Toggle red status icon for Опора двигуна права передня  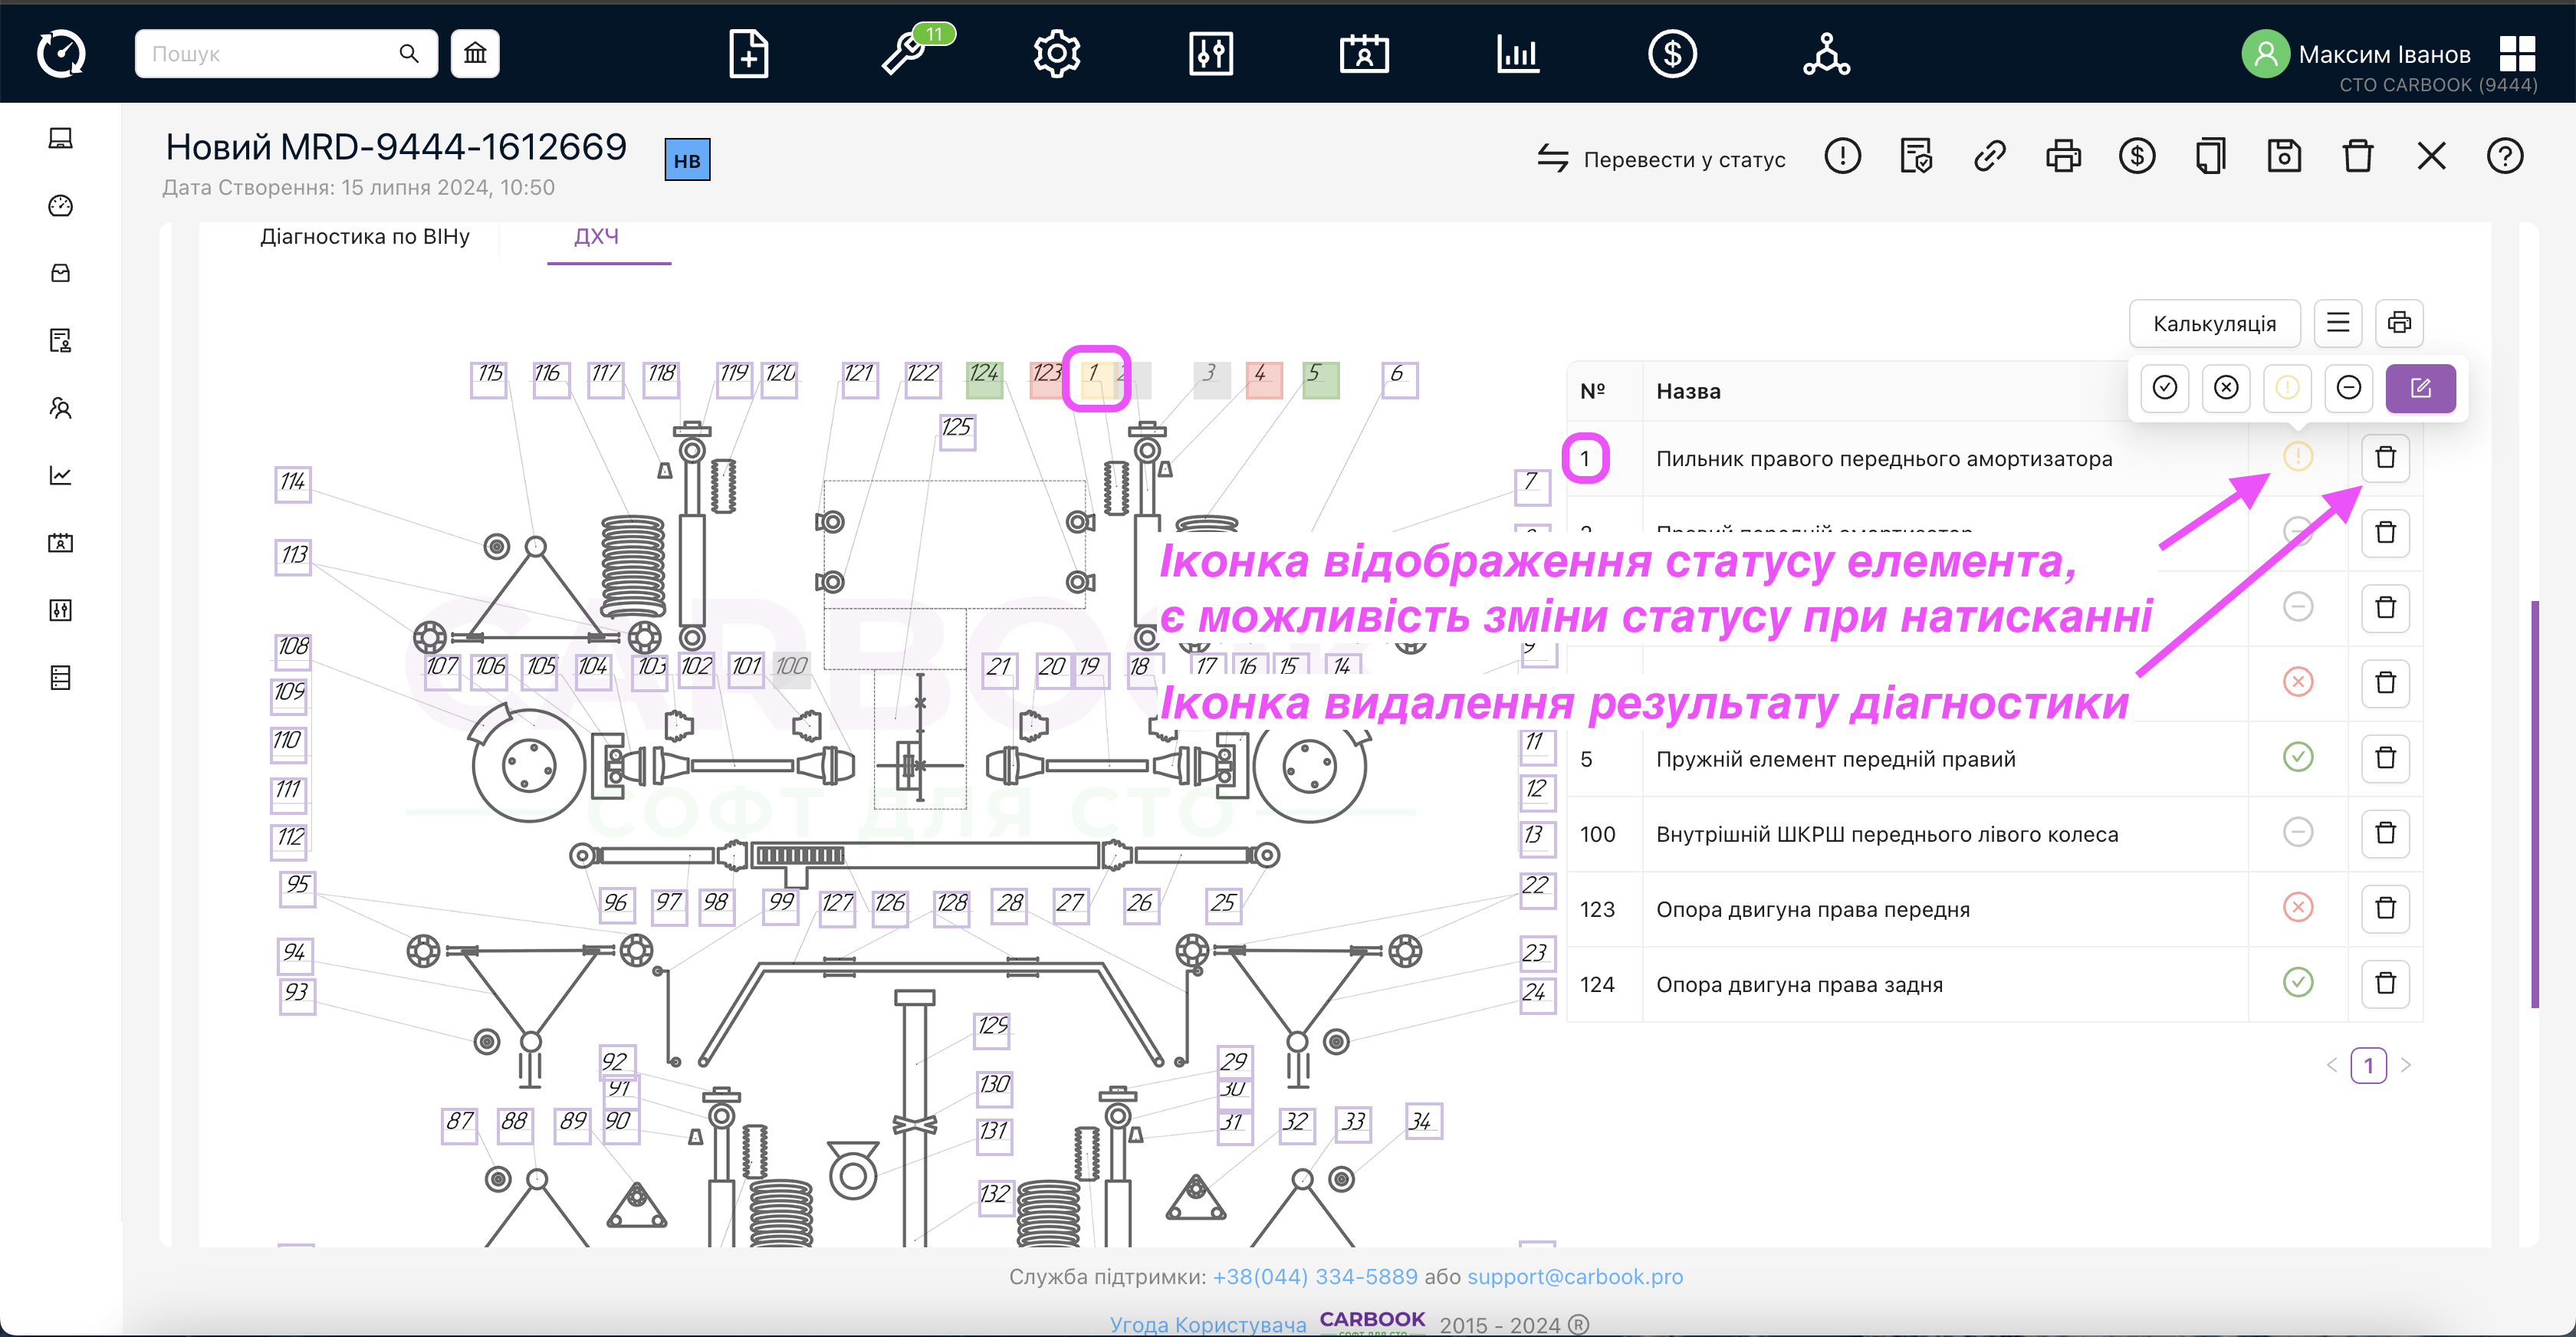coord(2298,907)
